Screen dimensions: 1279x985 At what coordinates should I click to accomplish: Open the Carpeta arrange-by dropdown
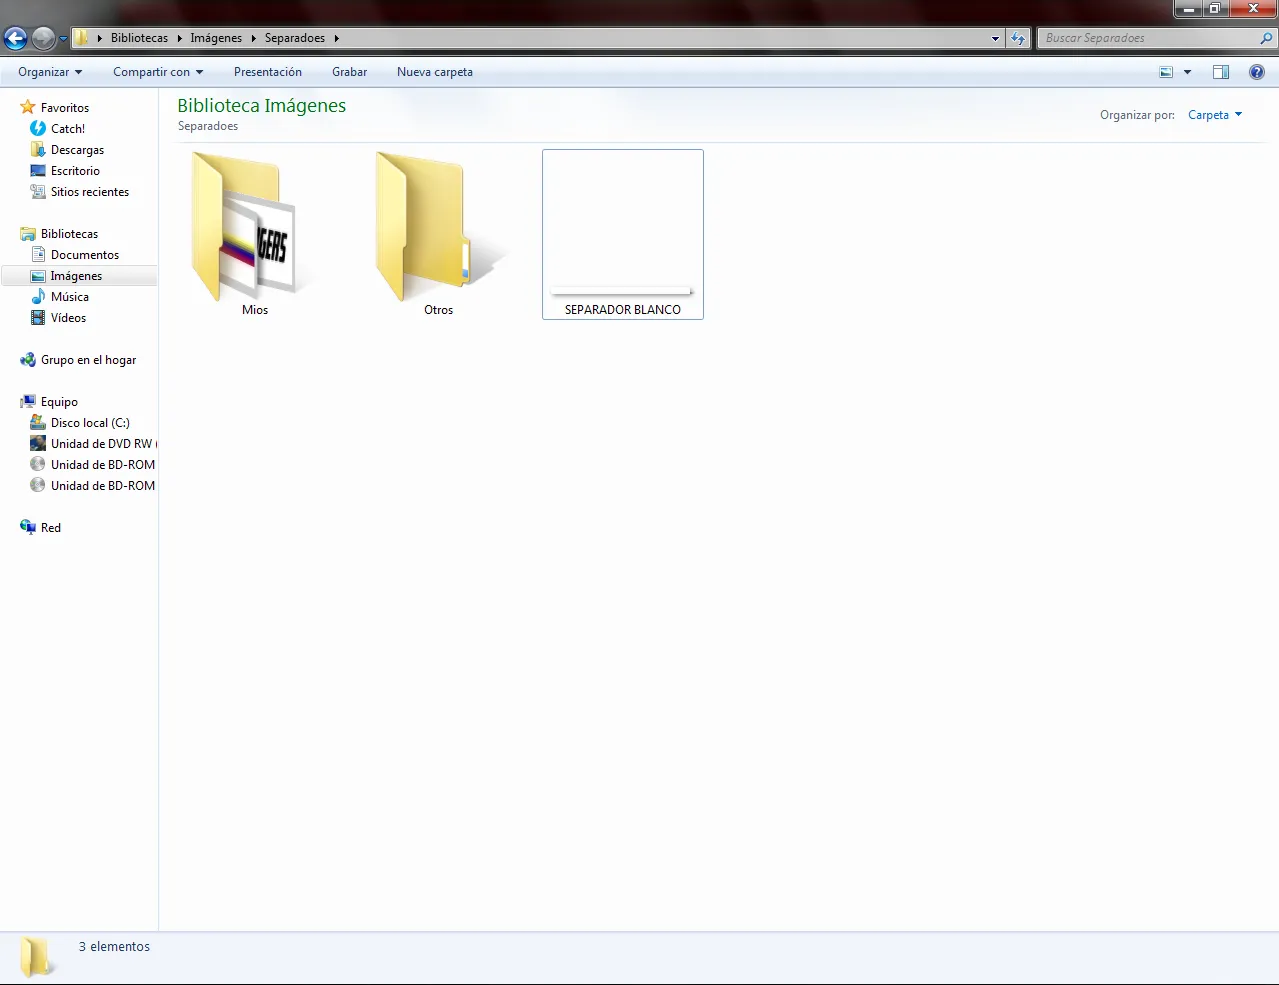pos(1214,115)
